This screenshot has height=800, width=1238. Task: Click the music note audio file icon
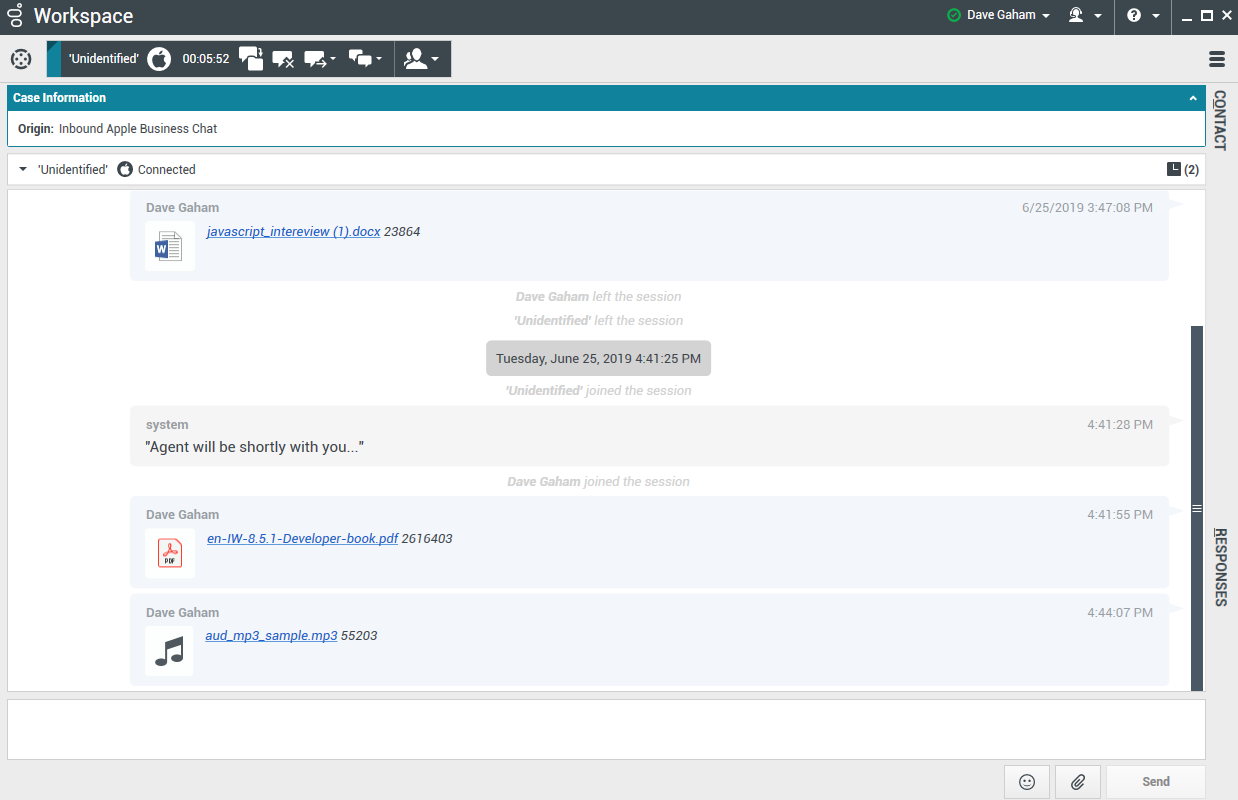pos(169,650)
